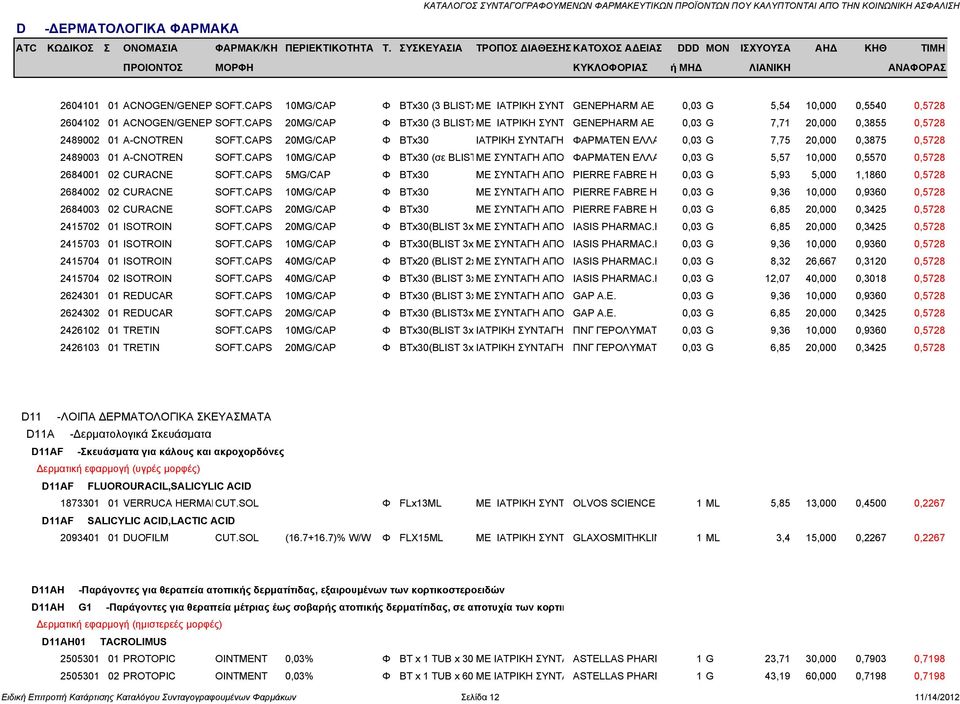Click the ΤΡΟΠΟΣ ΔΙΑΘΕΣΗΣ column header
Image resolution: width=960 pixels, height=704 pixels.
(523, 48)
